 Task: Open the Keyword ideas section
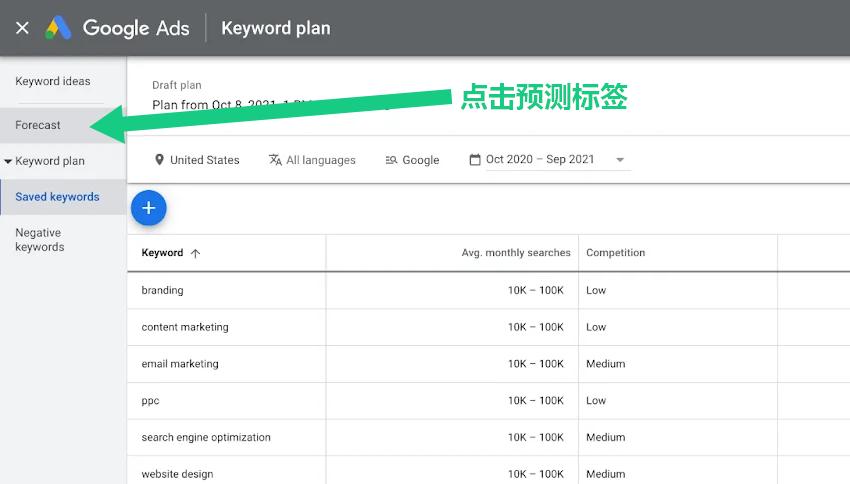53,81
